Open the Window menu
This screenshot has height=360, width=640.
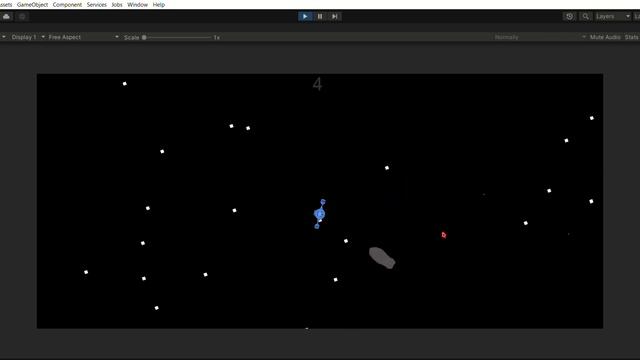coord(138,4)
